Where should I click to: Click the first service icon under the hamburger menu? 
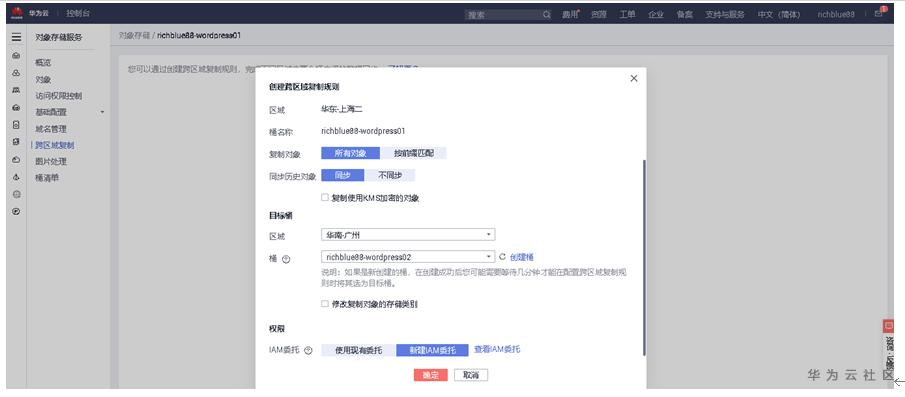(16, 56)
